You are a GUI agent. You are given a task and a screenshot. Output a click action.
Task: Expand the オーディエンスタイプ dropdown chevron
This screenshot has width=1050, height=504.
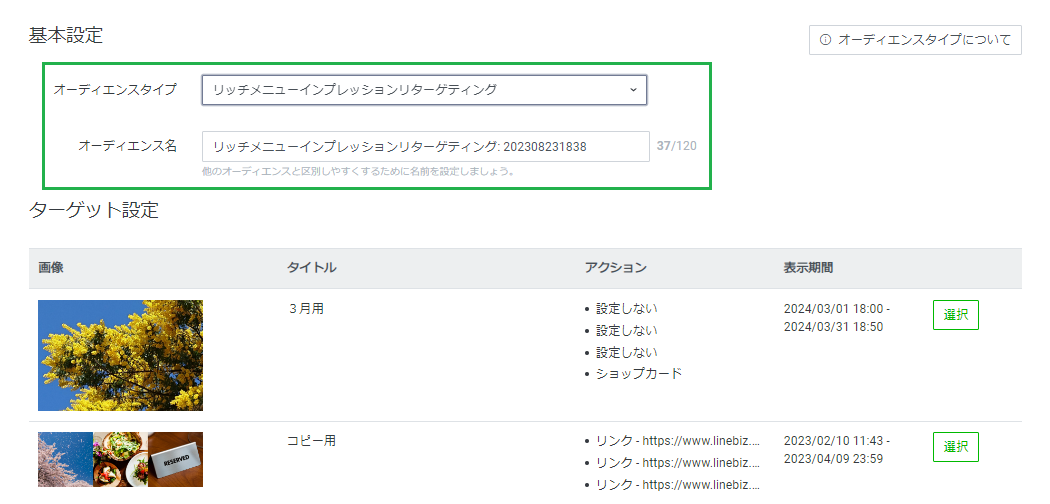[x=632, y=90]
